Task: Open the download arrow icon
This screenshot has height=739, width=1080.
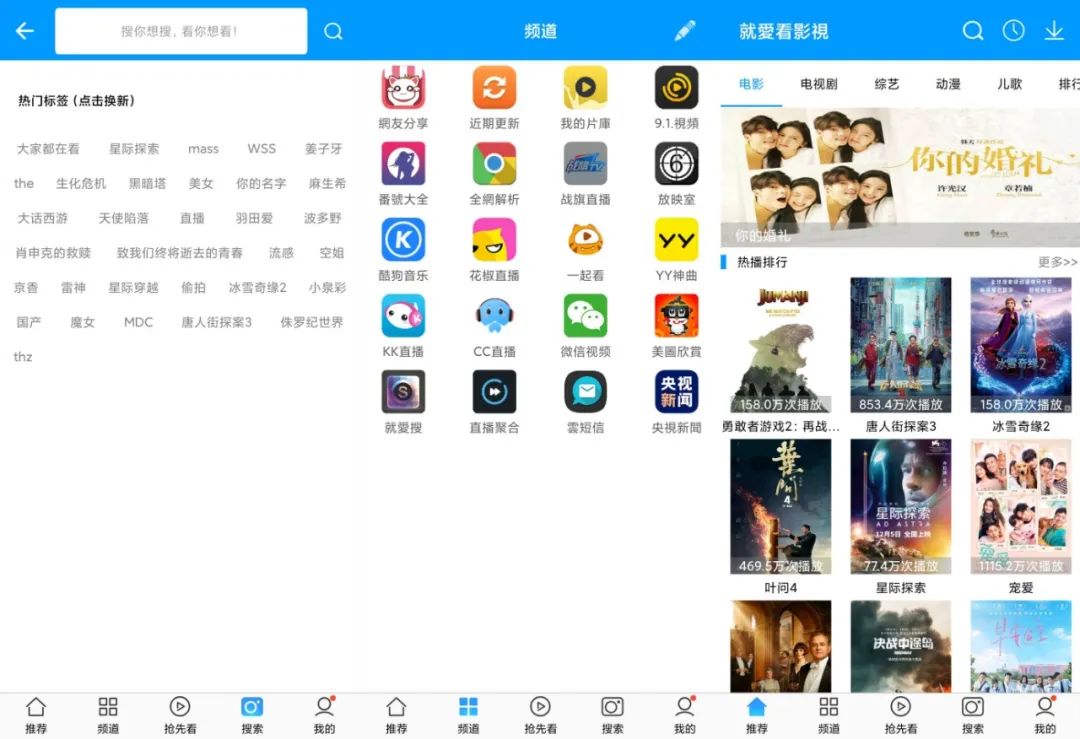Action: [x=1055, y=31]
